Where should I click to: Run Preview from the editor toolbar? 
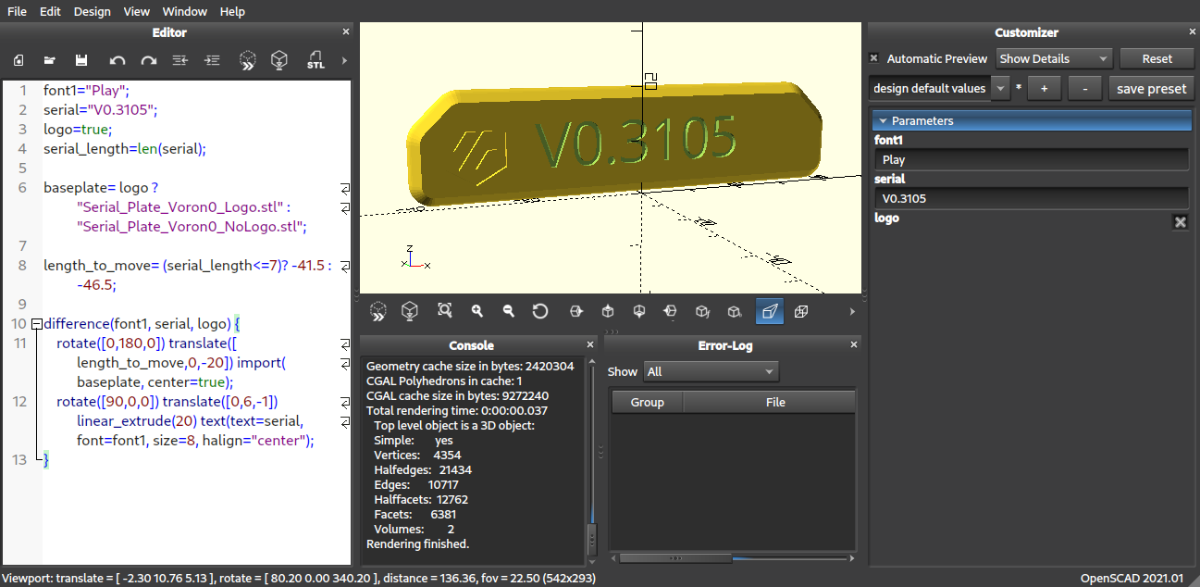tap(247, 61)
